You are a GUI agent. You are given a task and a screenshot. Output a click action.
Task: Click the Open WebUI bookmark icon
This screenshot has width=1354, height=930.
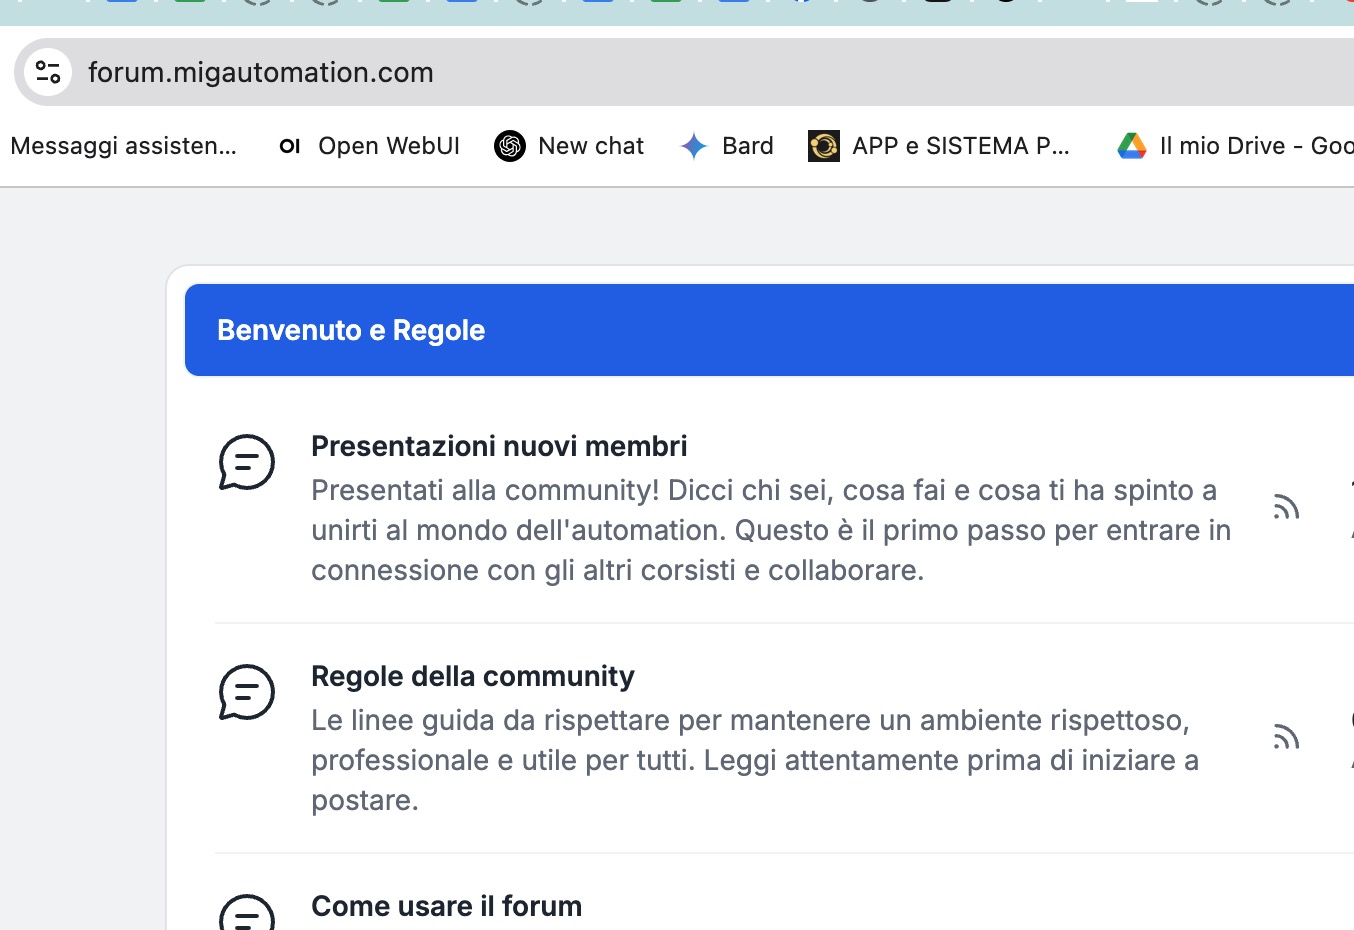coord(290,146)
